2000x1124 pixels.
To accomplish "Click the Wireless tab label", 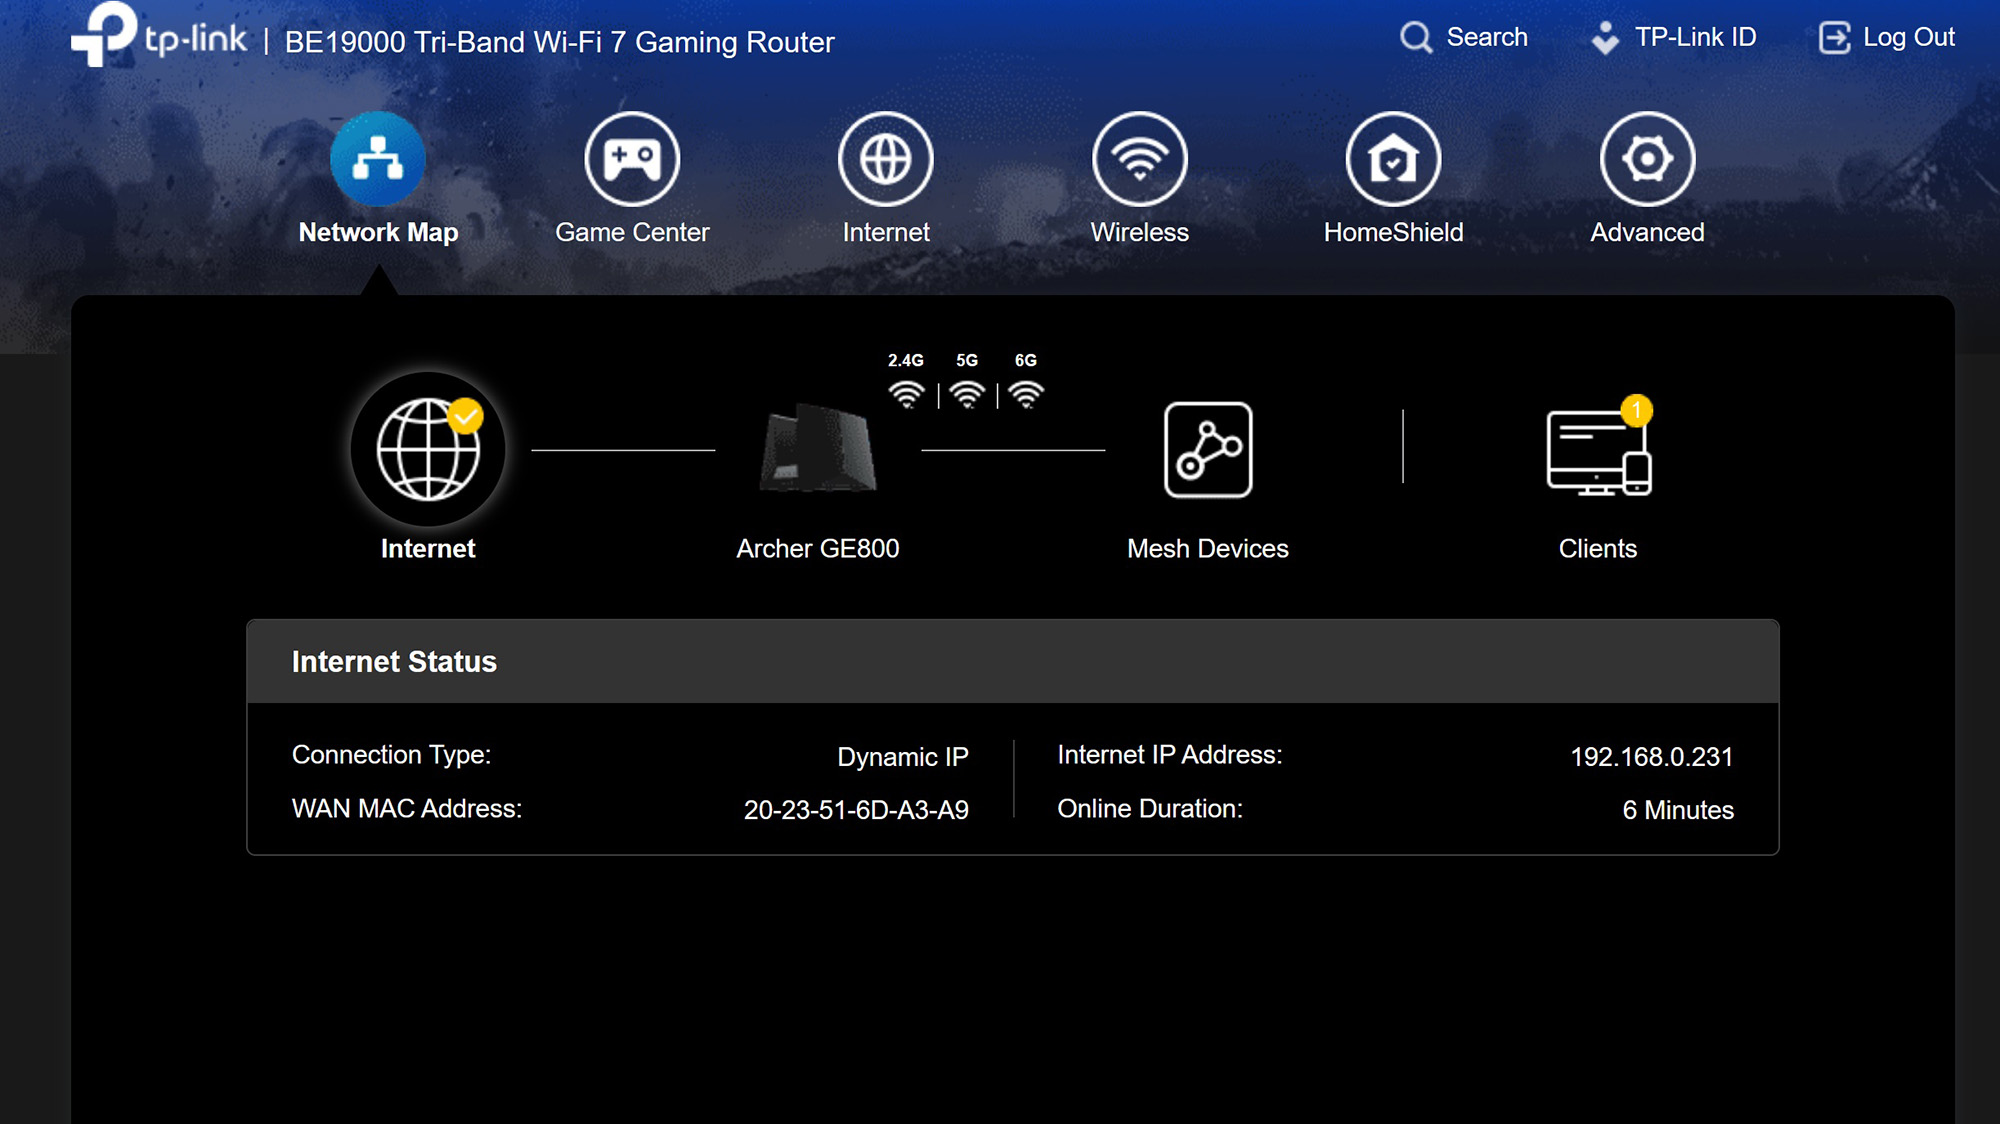I will coord(1140,232).
